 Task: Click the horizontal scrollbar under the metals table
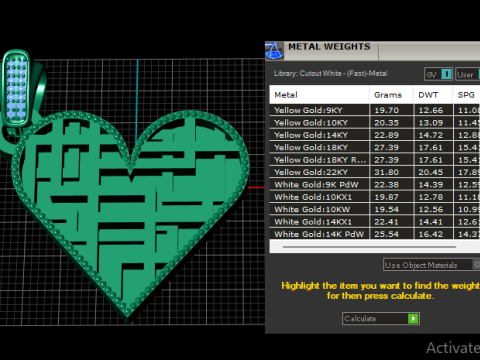tap(369, 247)
